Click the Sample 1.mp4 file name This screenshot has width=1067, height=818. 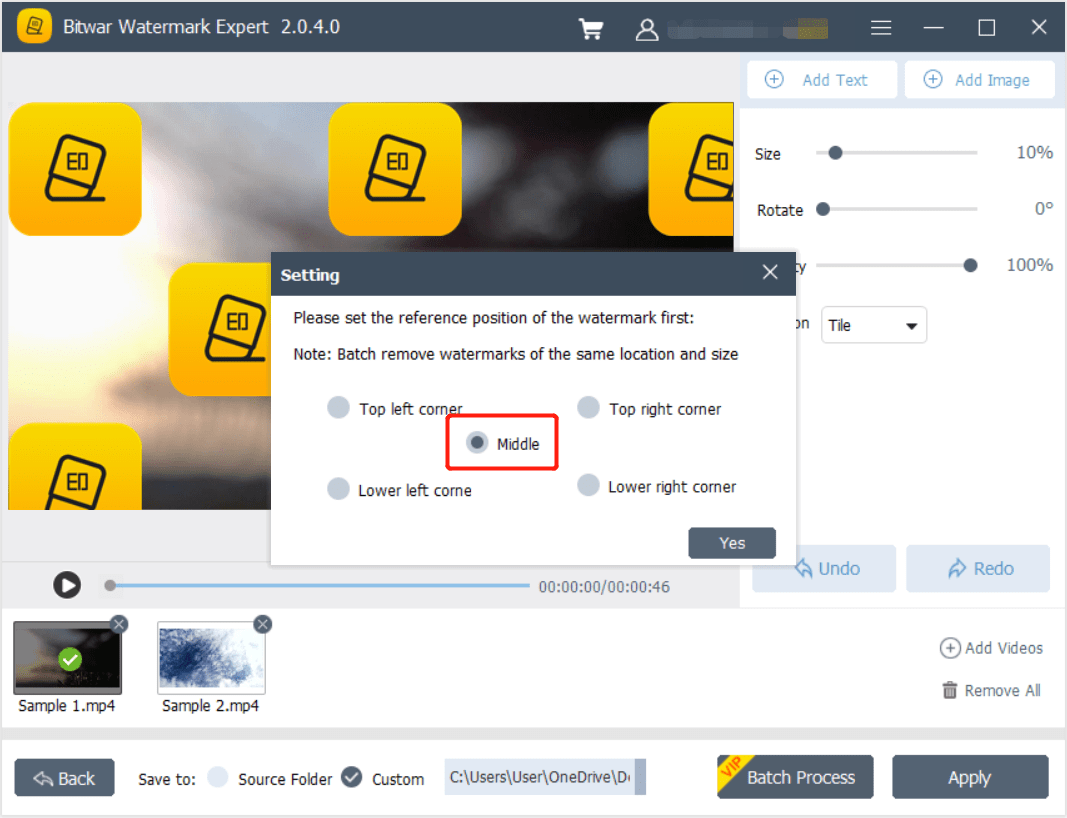coord(67,706)
